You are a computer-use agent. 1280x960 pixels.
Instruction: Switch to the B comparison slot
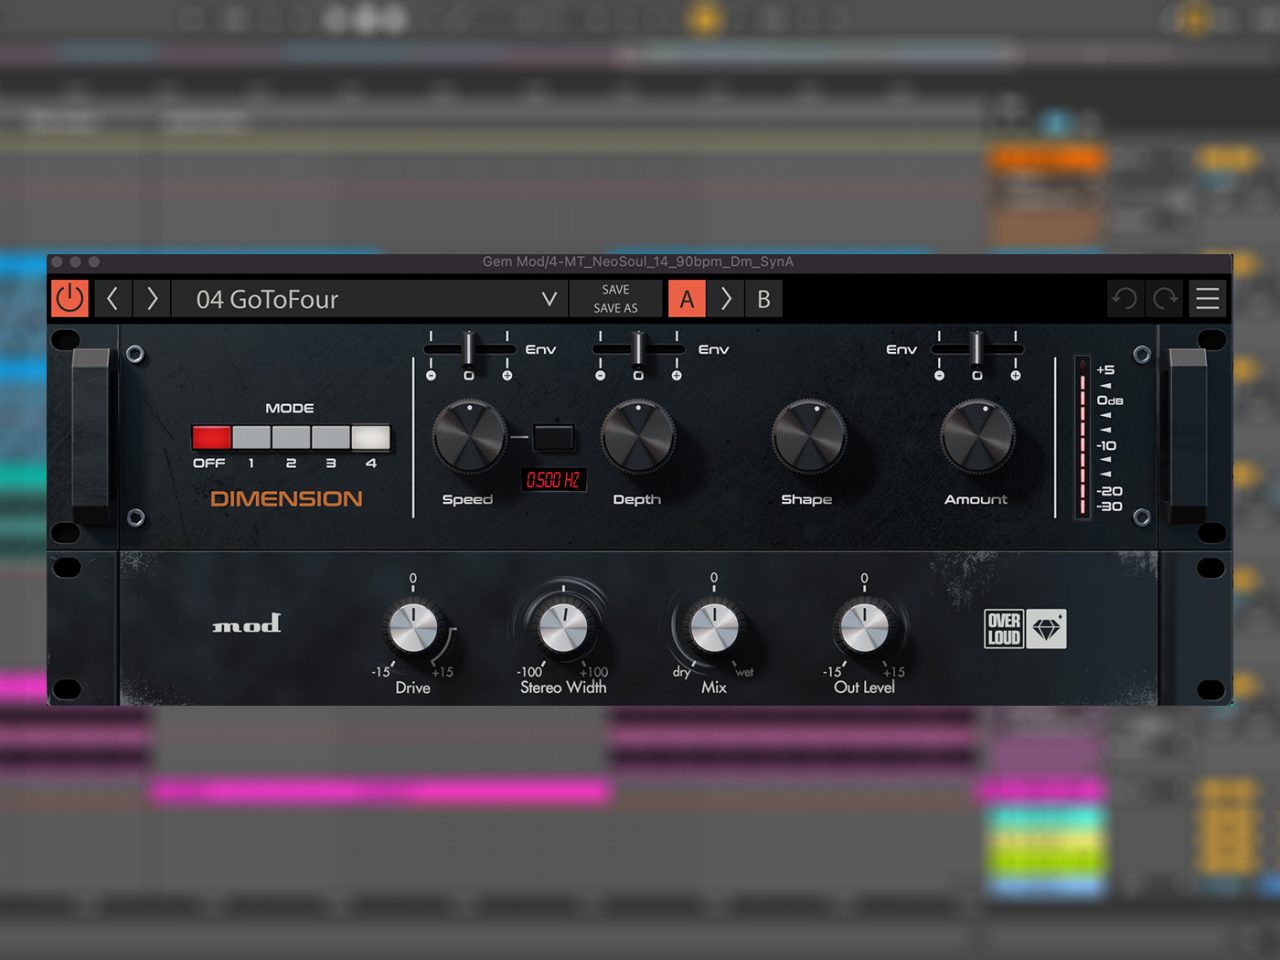(x=764, y=299)
